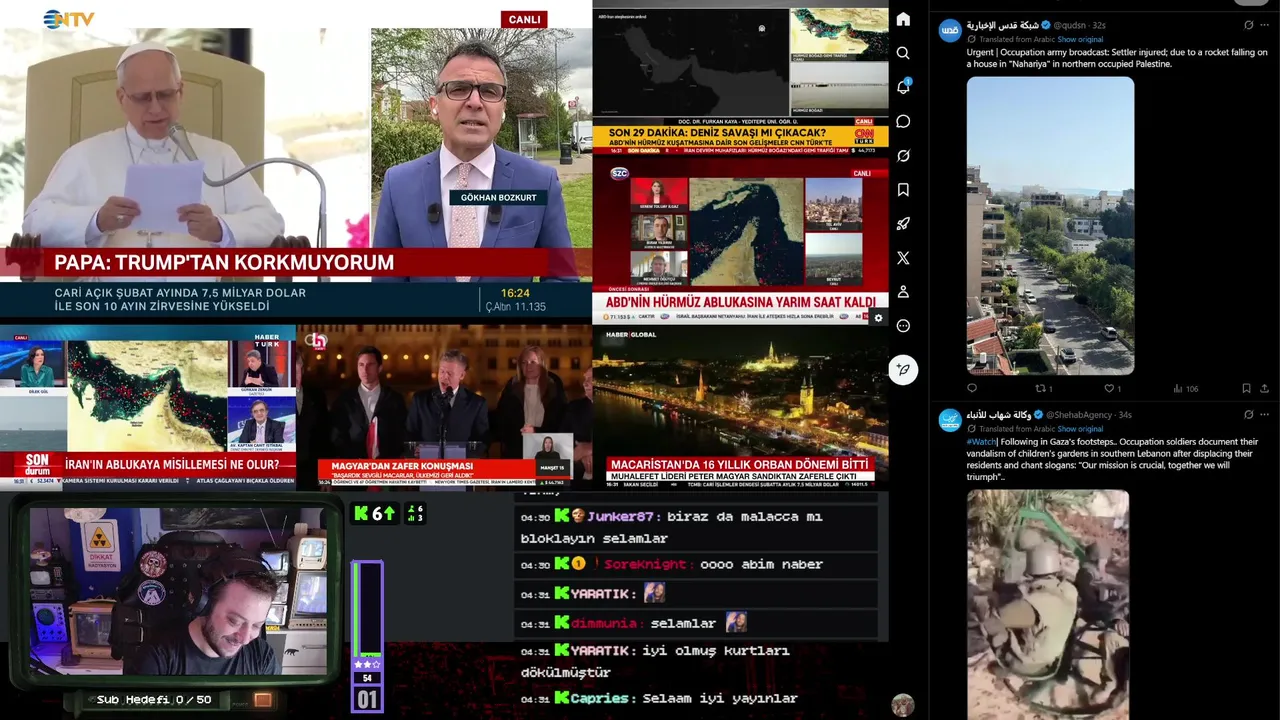Click the Kick follower counter showing 6
Viewport: 1280px width, 720px height.
coord(375,514)
